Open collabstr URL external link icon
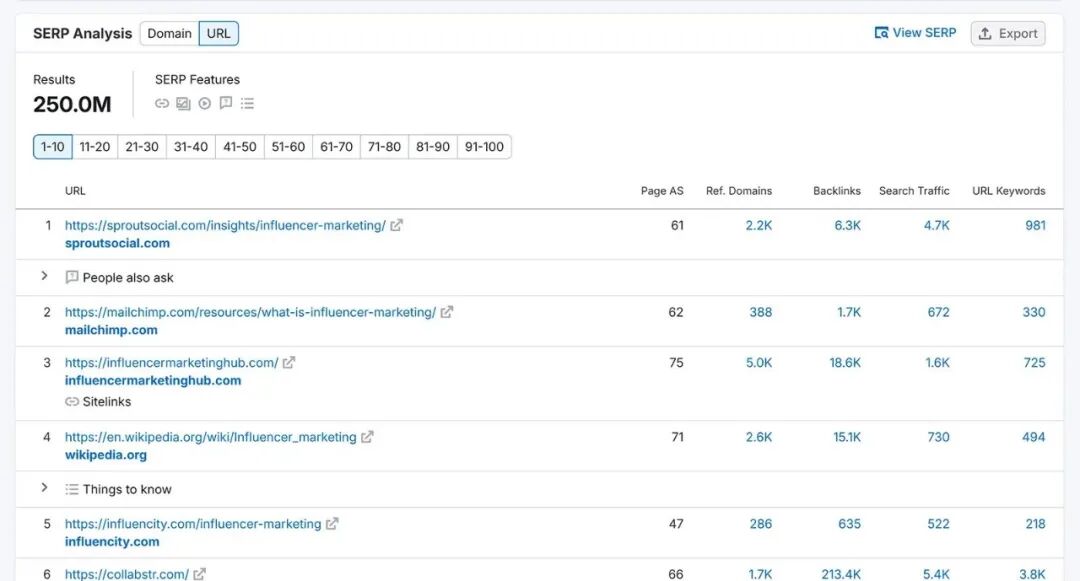 (199, 573)
